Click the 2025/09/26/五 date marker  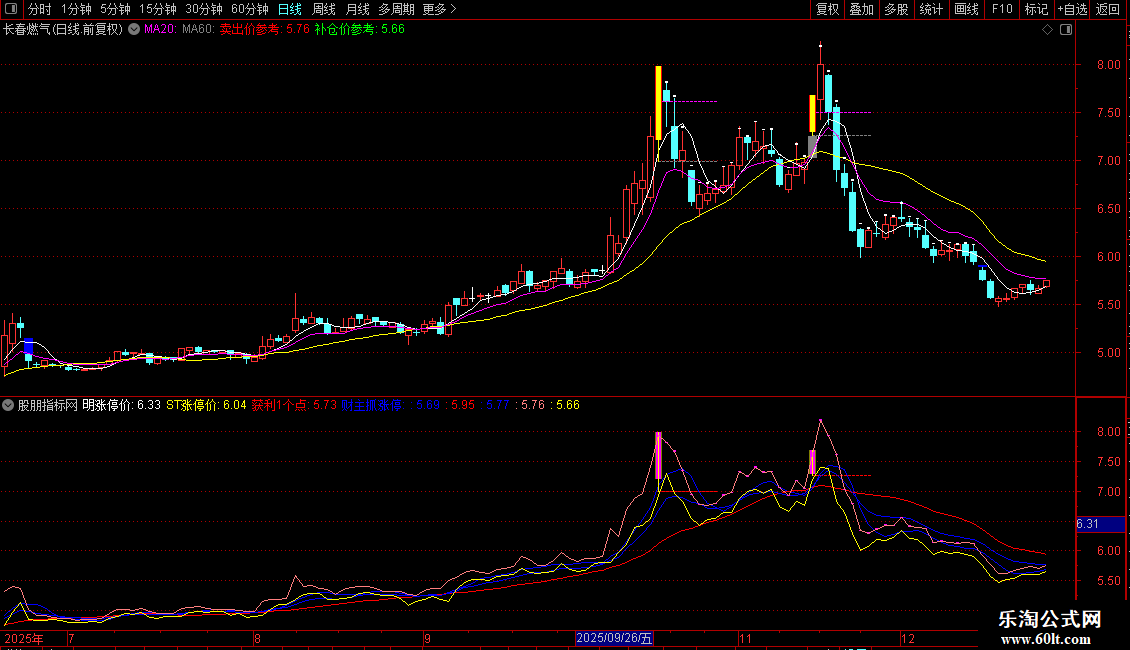(614, 638)
